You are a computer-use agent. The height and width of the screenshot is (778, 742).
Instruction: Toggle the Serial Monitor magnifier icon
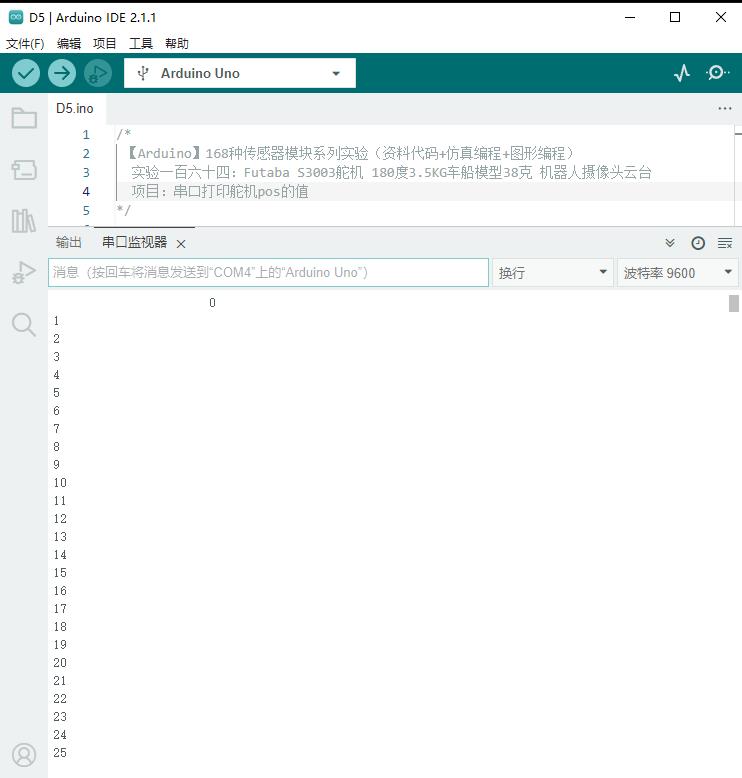tap(718, 73)
